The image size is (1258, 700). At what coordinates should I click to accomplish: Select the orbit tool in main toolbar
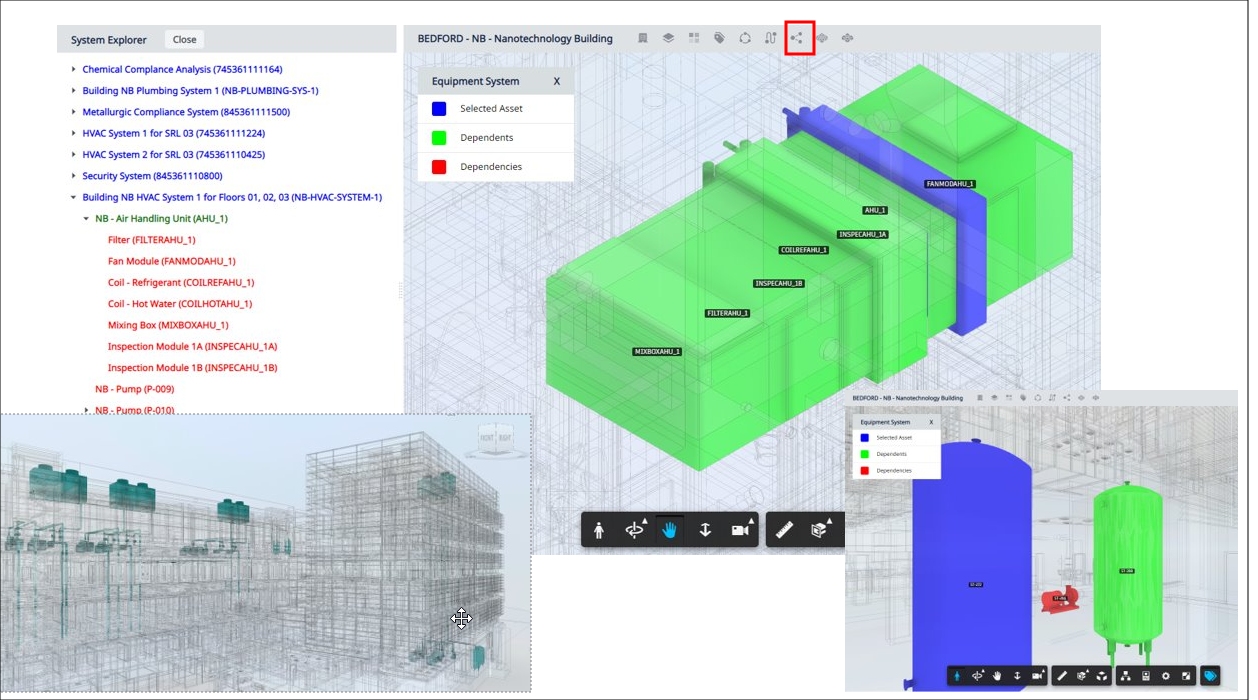635,530
